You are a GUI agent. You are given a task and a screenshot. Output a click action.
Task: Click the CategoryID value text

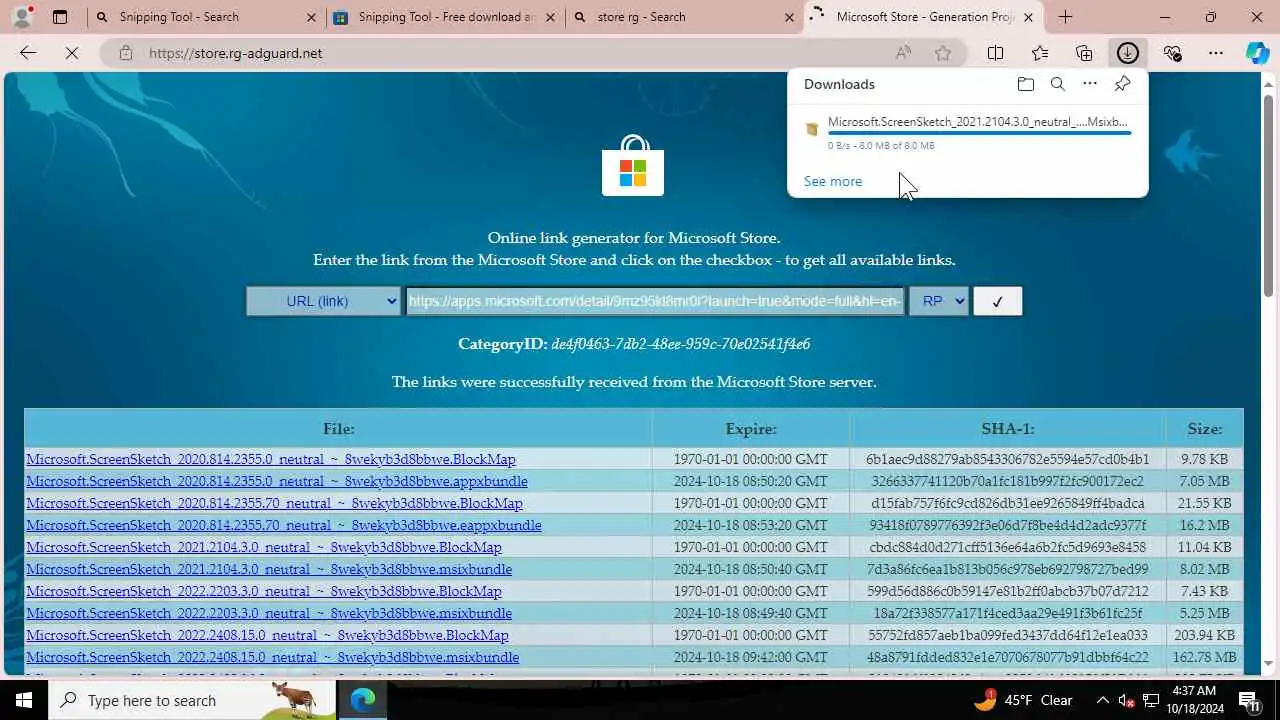pyautogui.click(x=680, y=343)
